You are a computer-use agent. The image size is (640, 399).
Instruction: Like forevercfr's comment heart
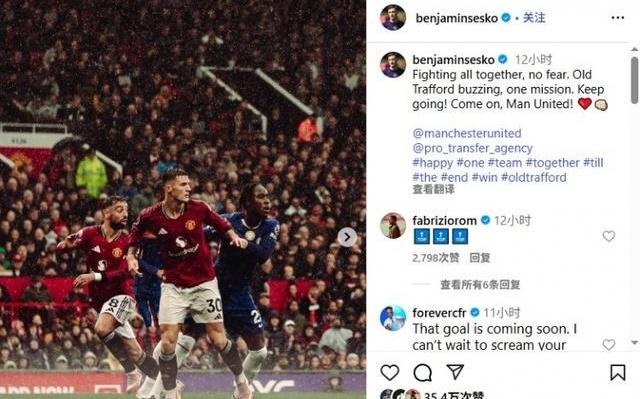609,344
